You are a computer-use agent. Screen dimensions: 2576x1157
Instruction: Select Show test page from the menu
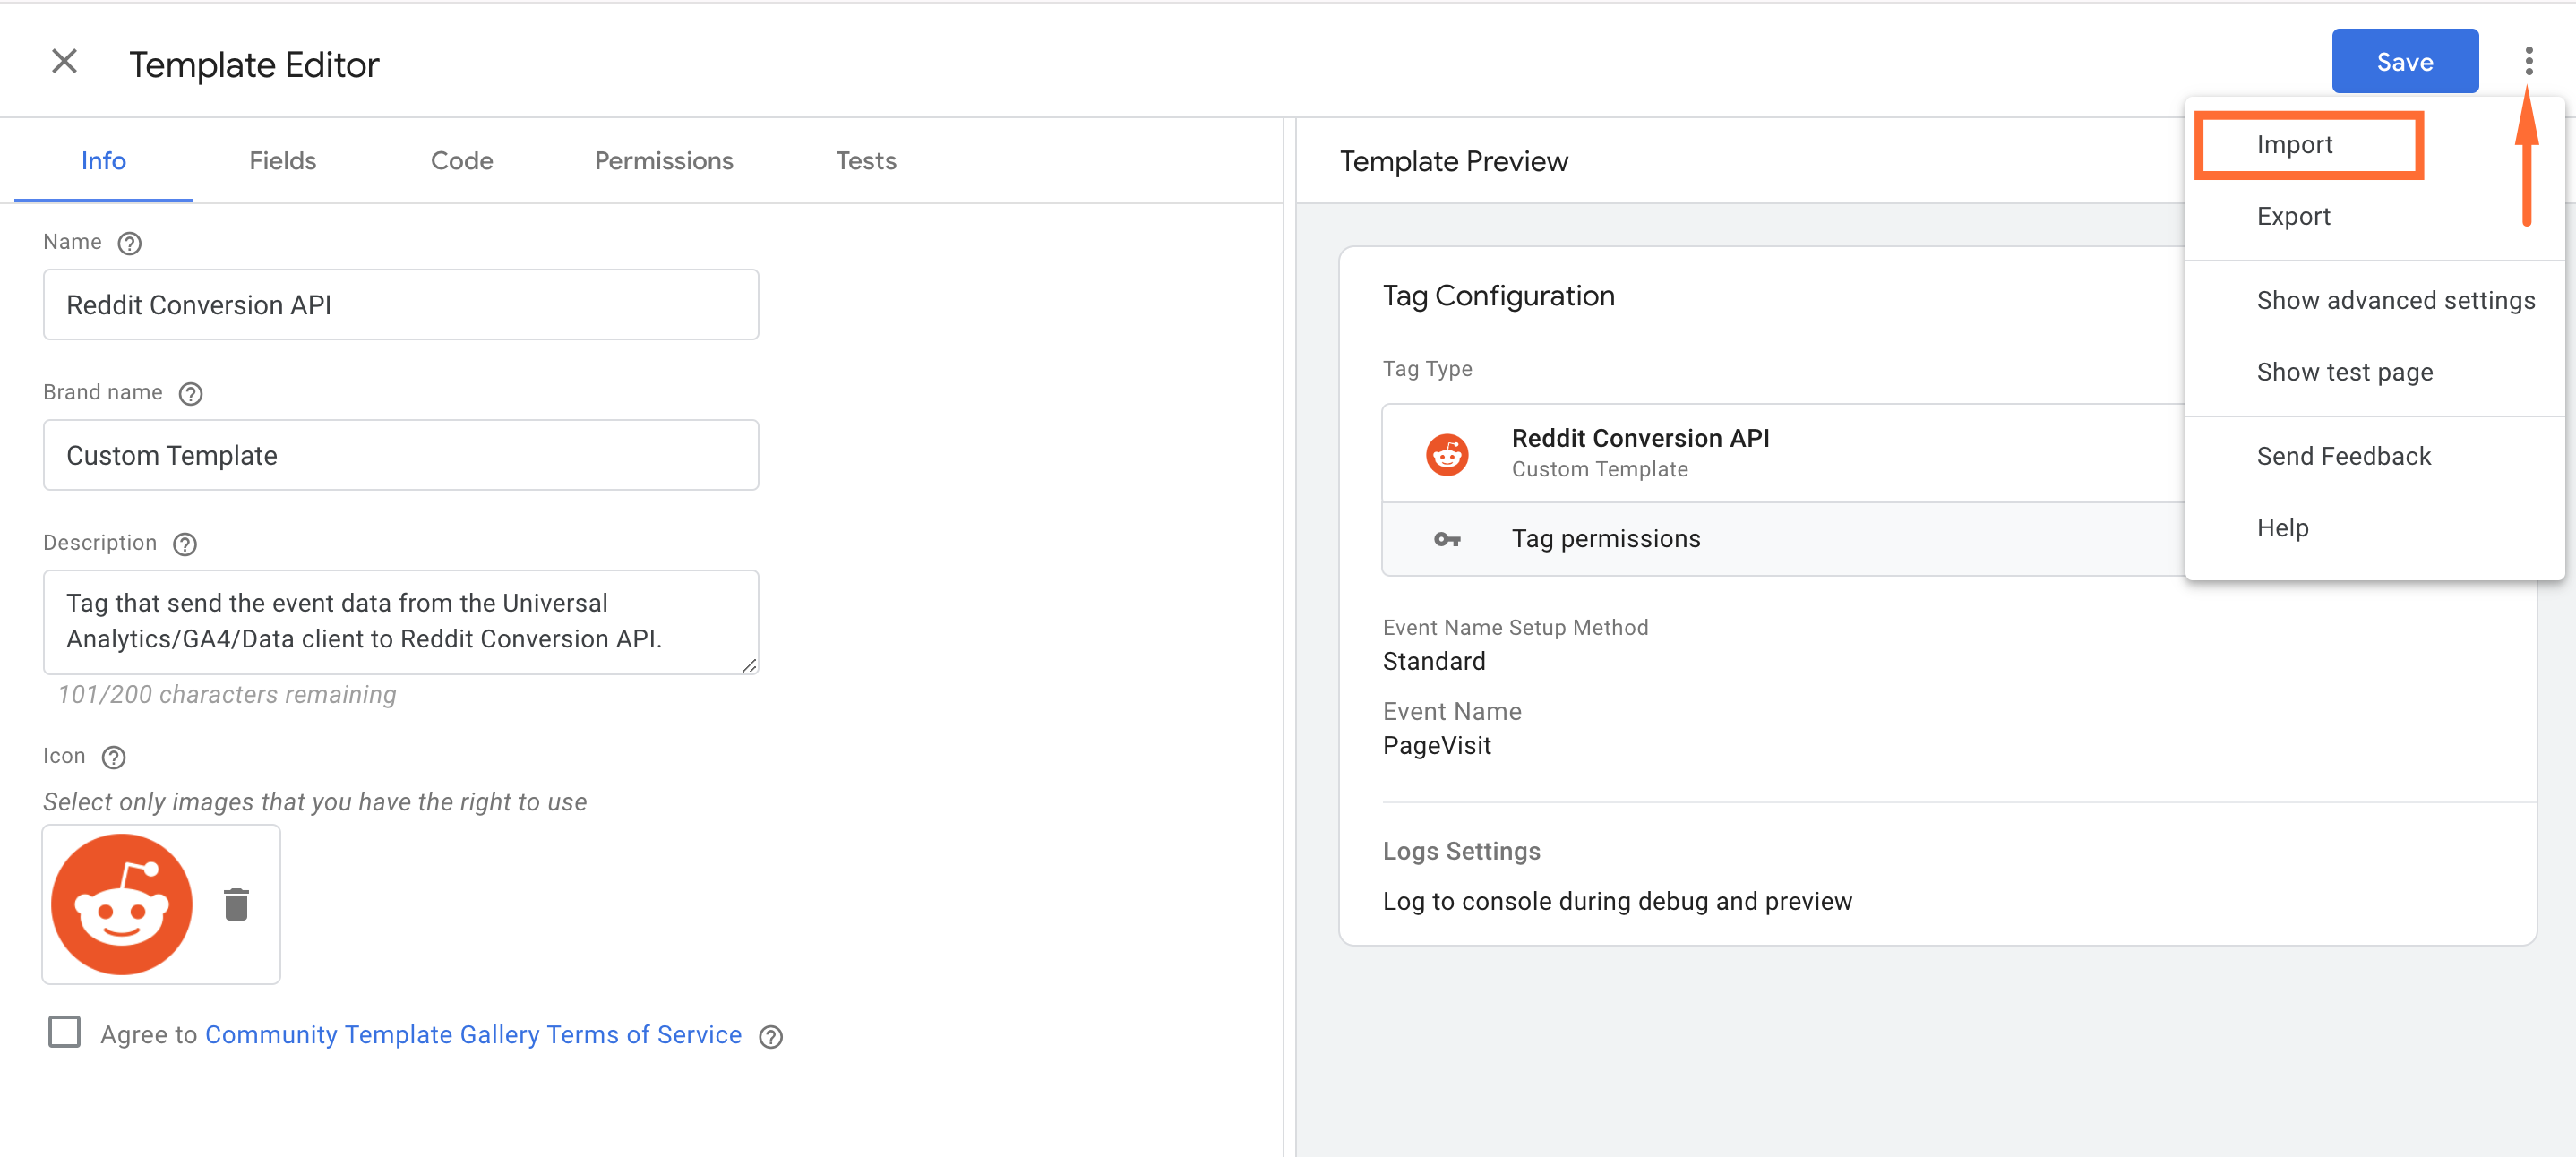pyautogui.click(x=2345, y=371)
